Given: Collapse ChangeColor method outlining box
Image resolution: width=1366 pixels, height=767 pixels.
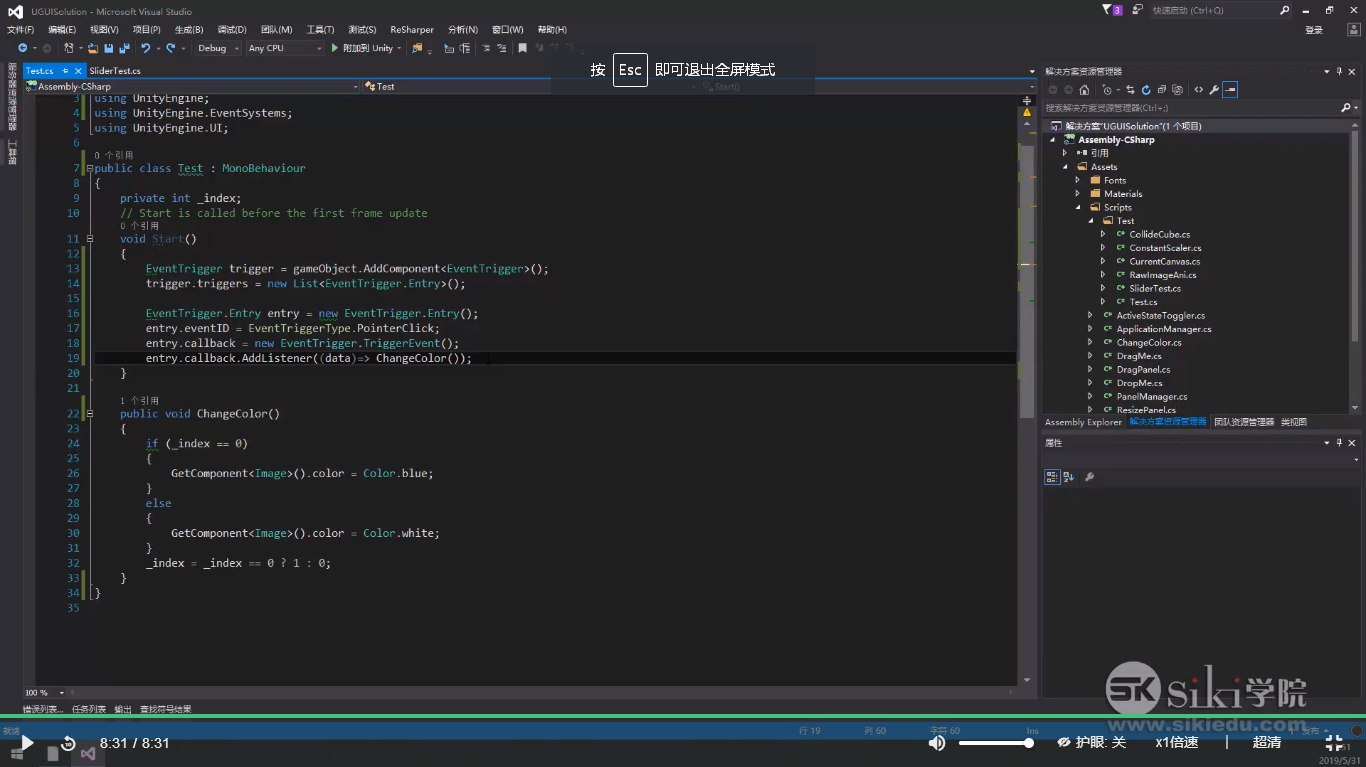Looking at the screenshot, I should click(89, 414).
